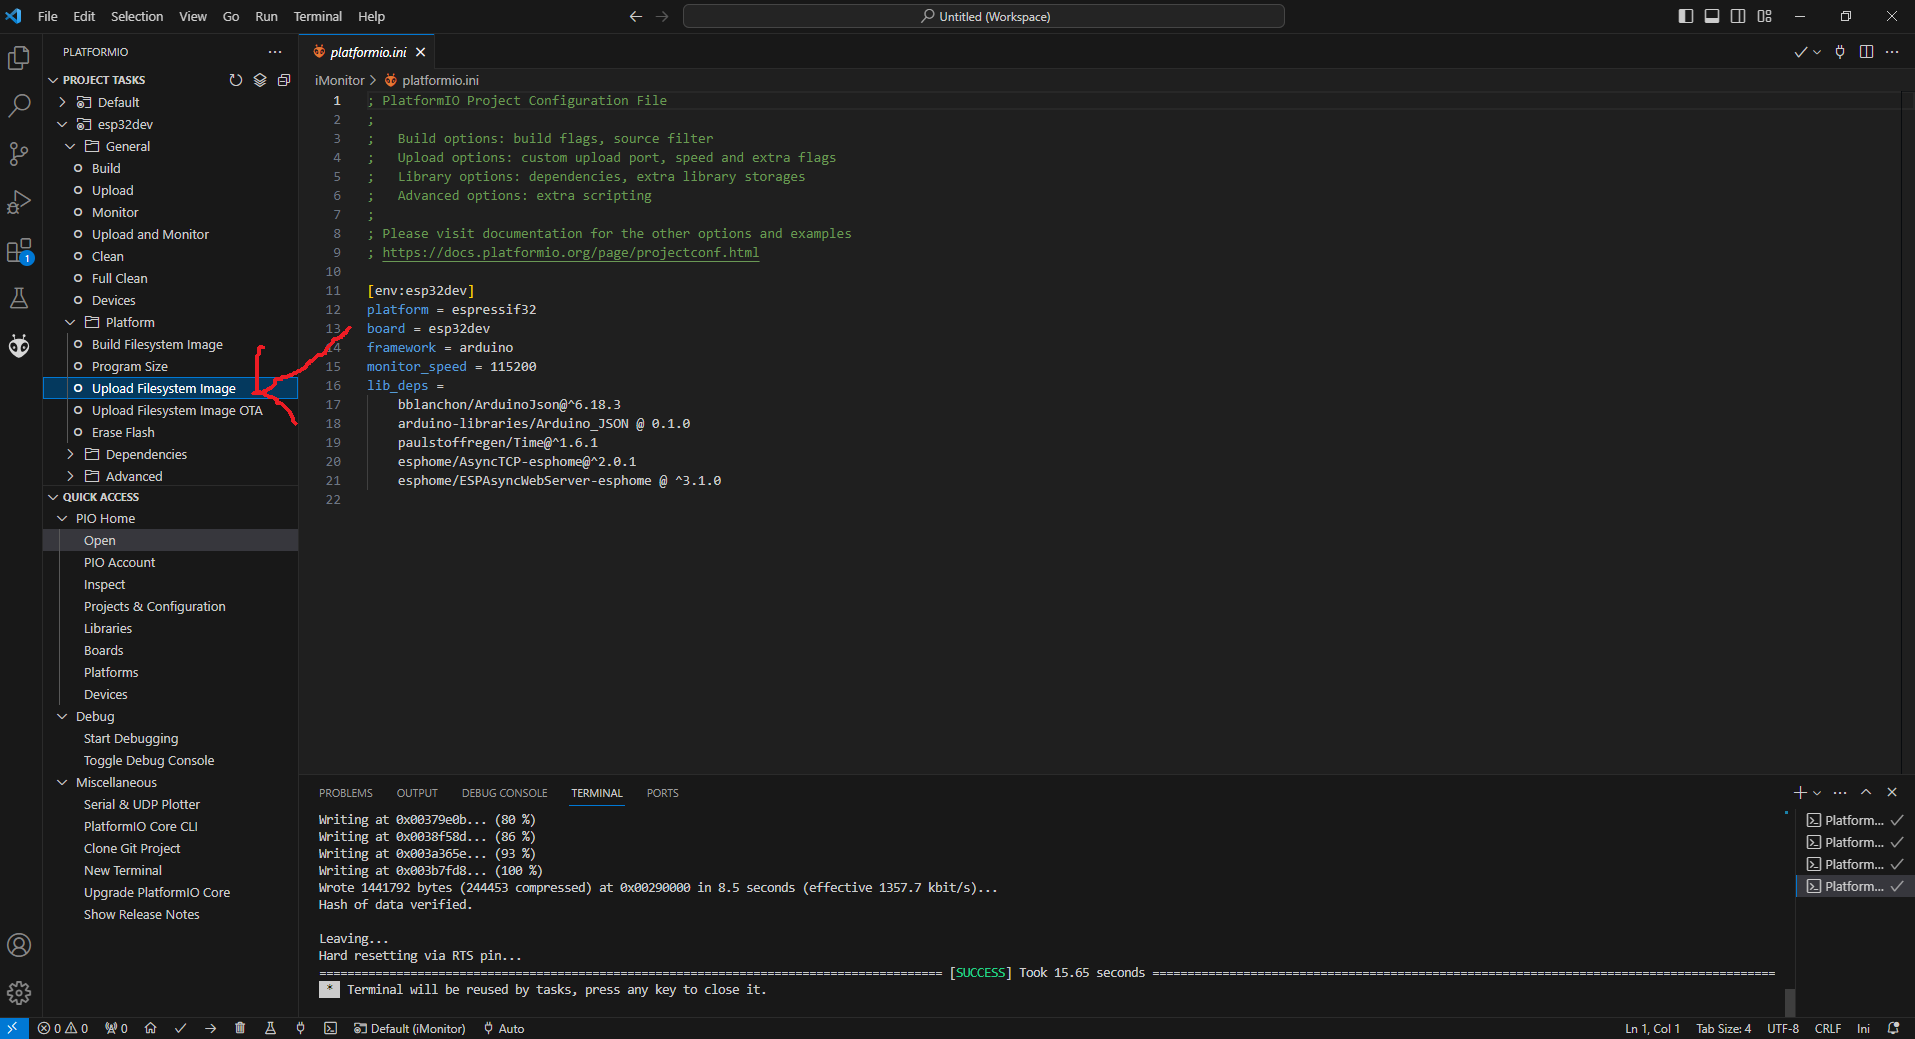Screen dimensions: 1915x1039
Task: Collapse the QUICK ACCESS section
Action: (x=100, y=497)
